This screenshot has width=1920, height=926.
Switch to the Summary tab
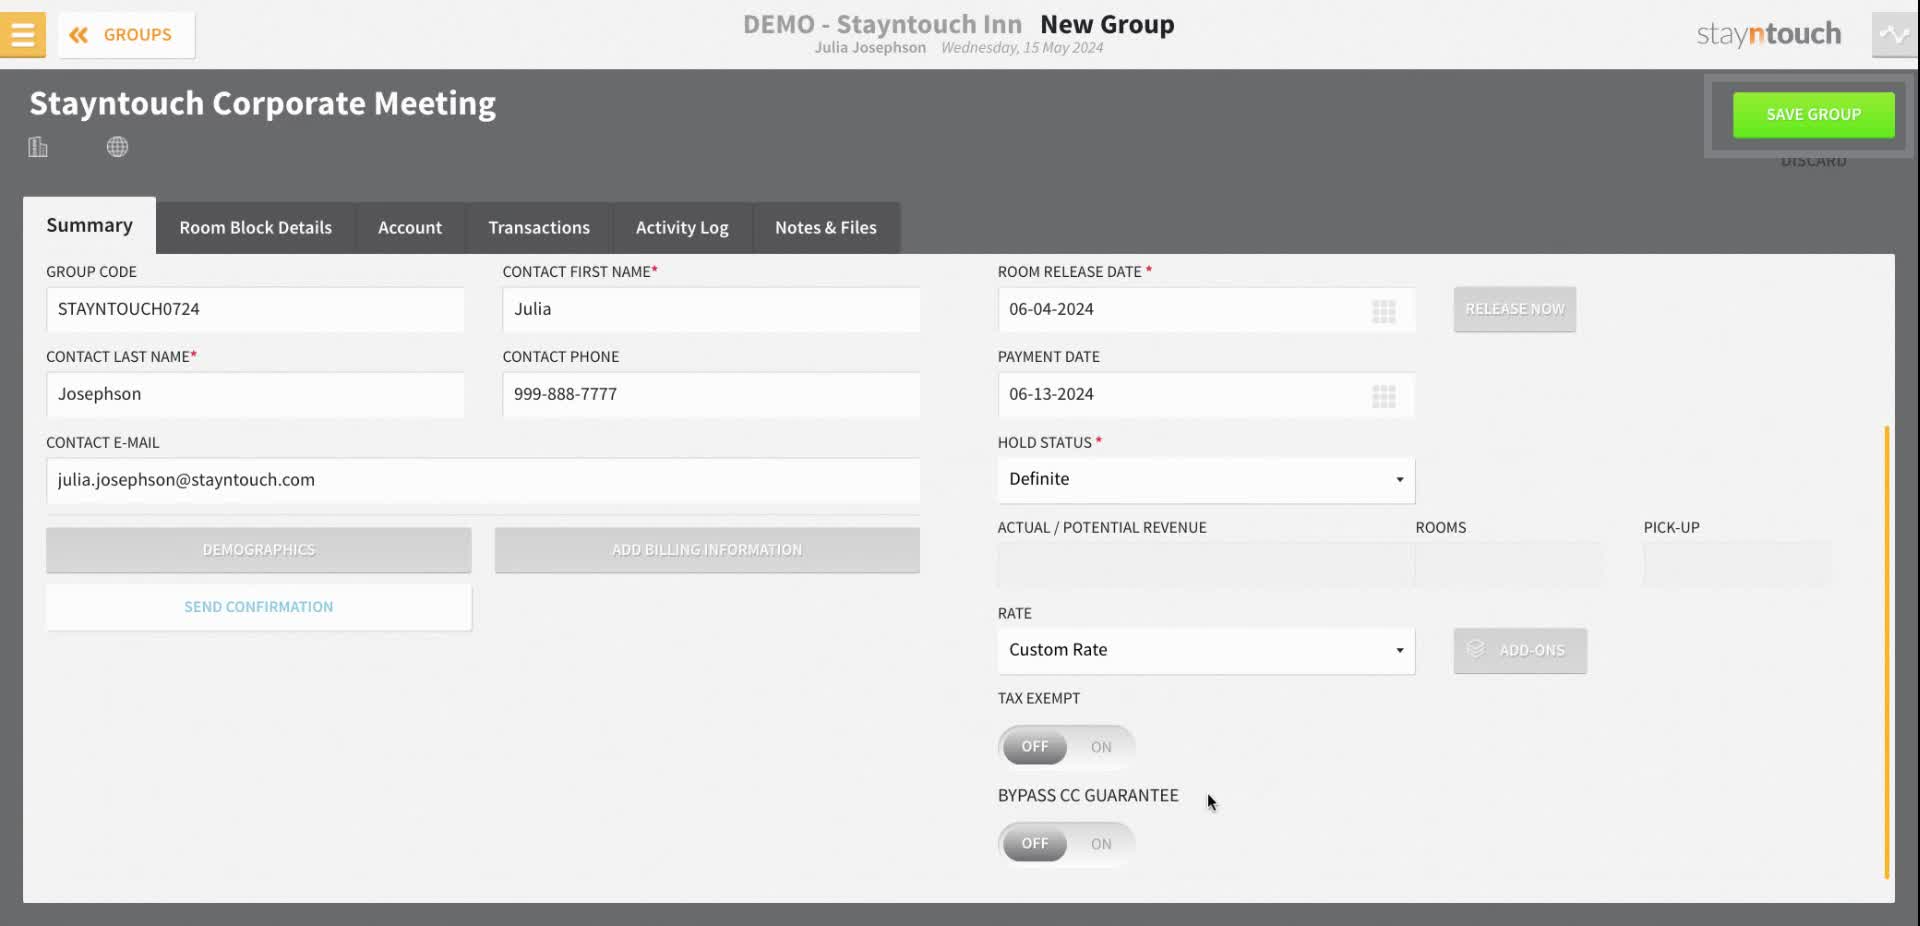click(x=89, y=226)
